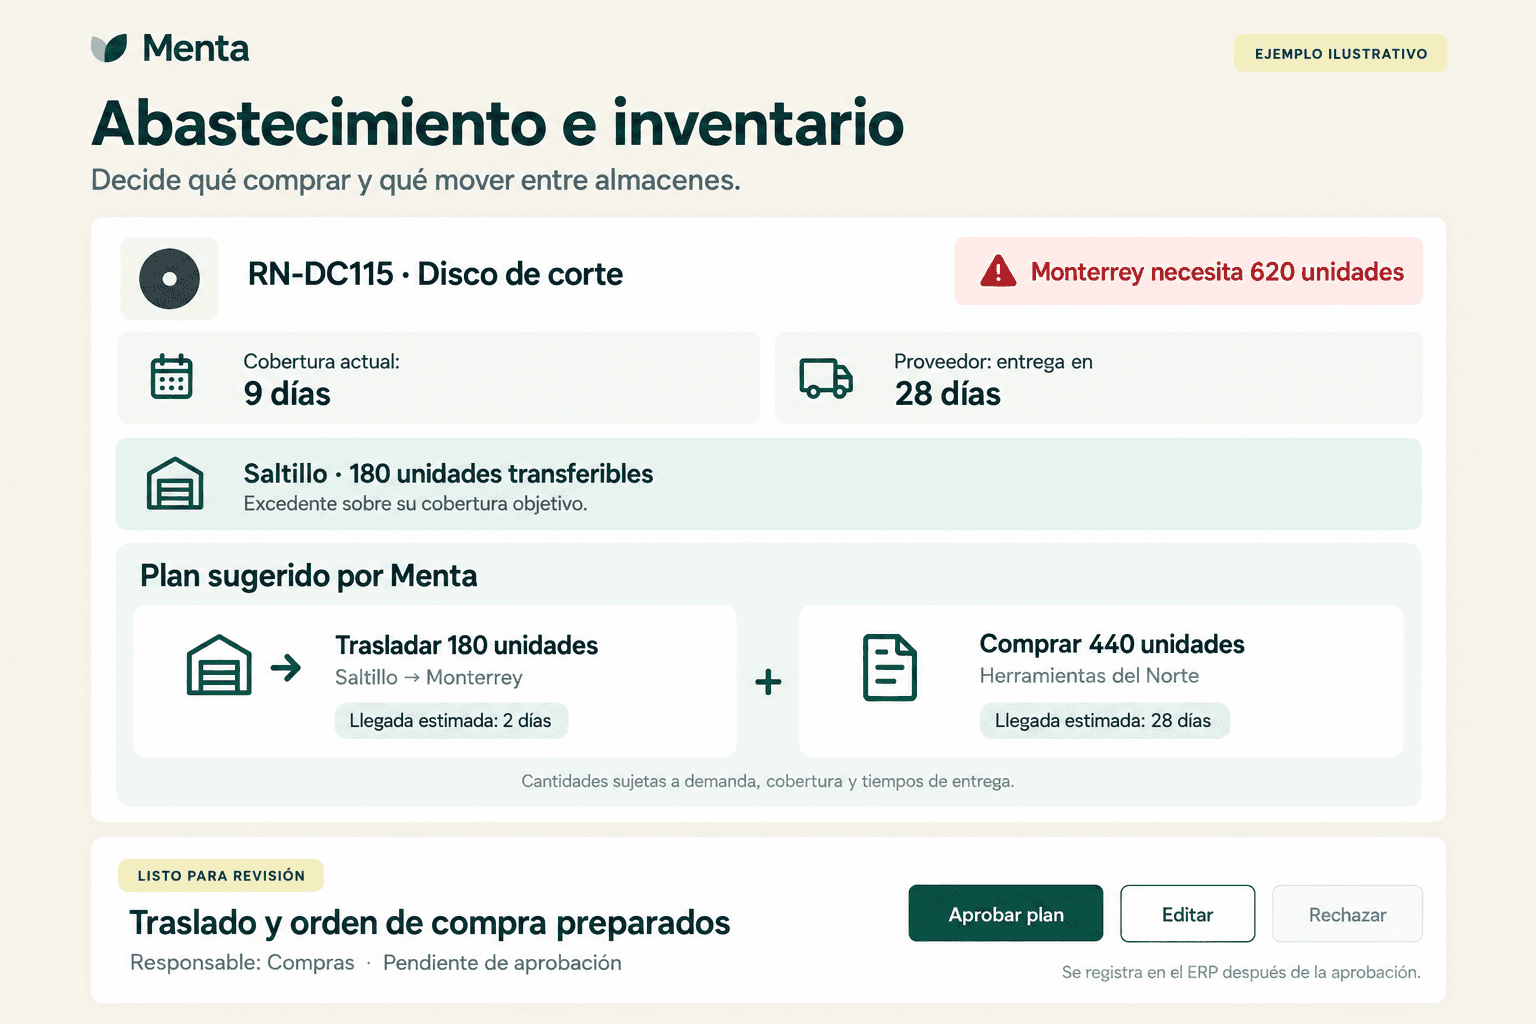The width and height of the screenshot is (1536, 1024).
Task: Click Llegada estimada: 2 días chip
Action: pos(451,721)
